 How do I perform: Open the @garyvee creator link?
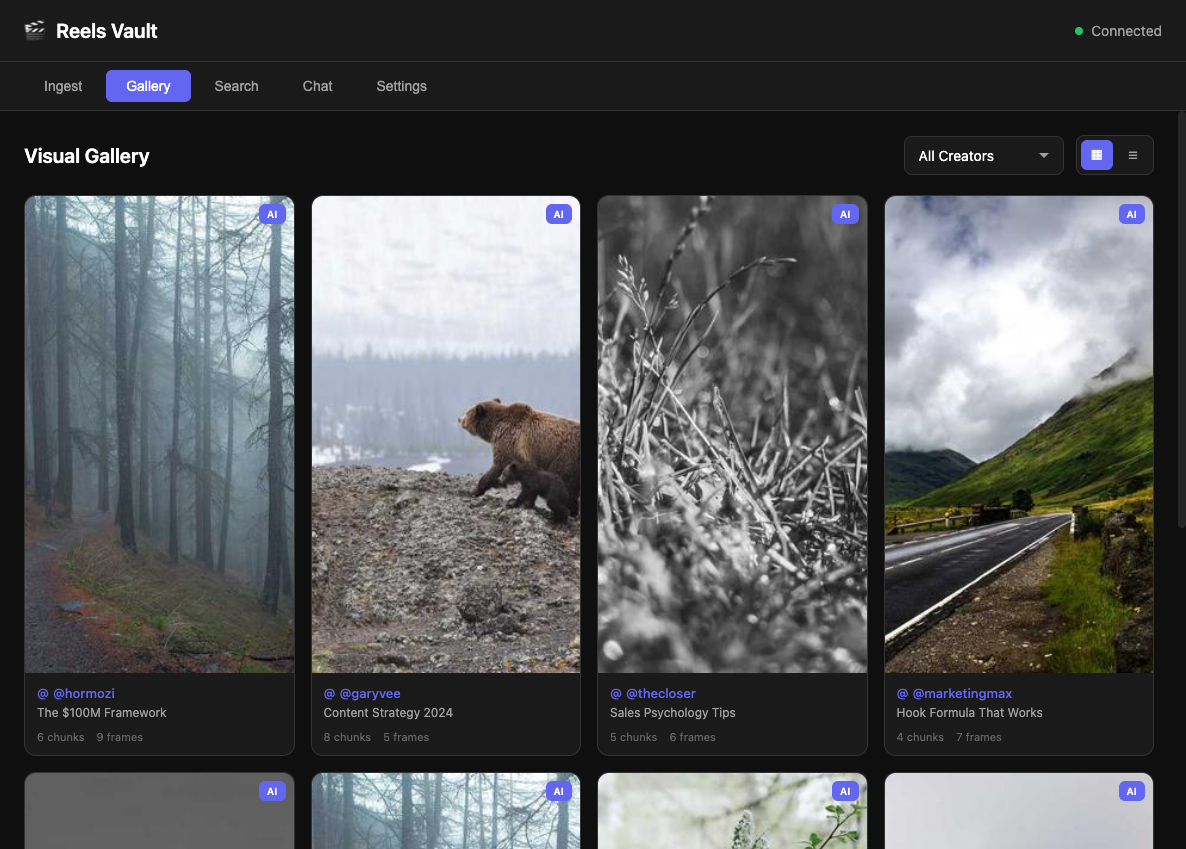369,693
